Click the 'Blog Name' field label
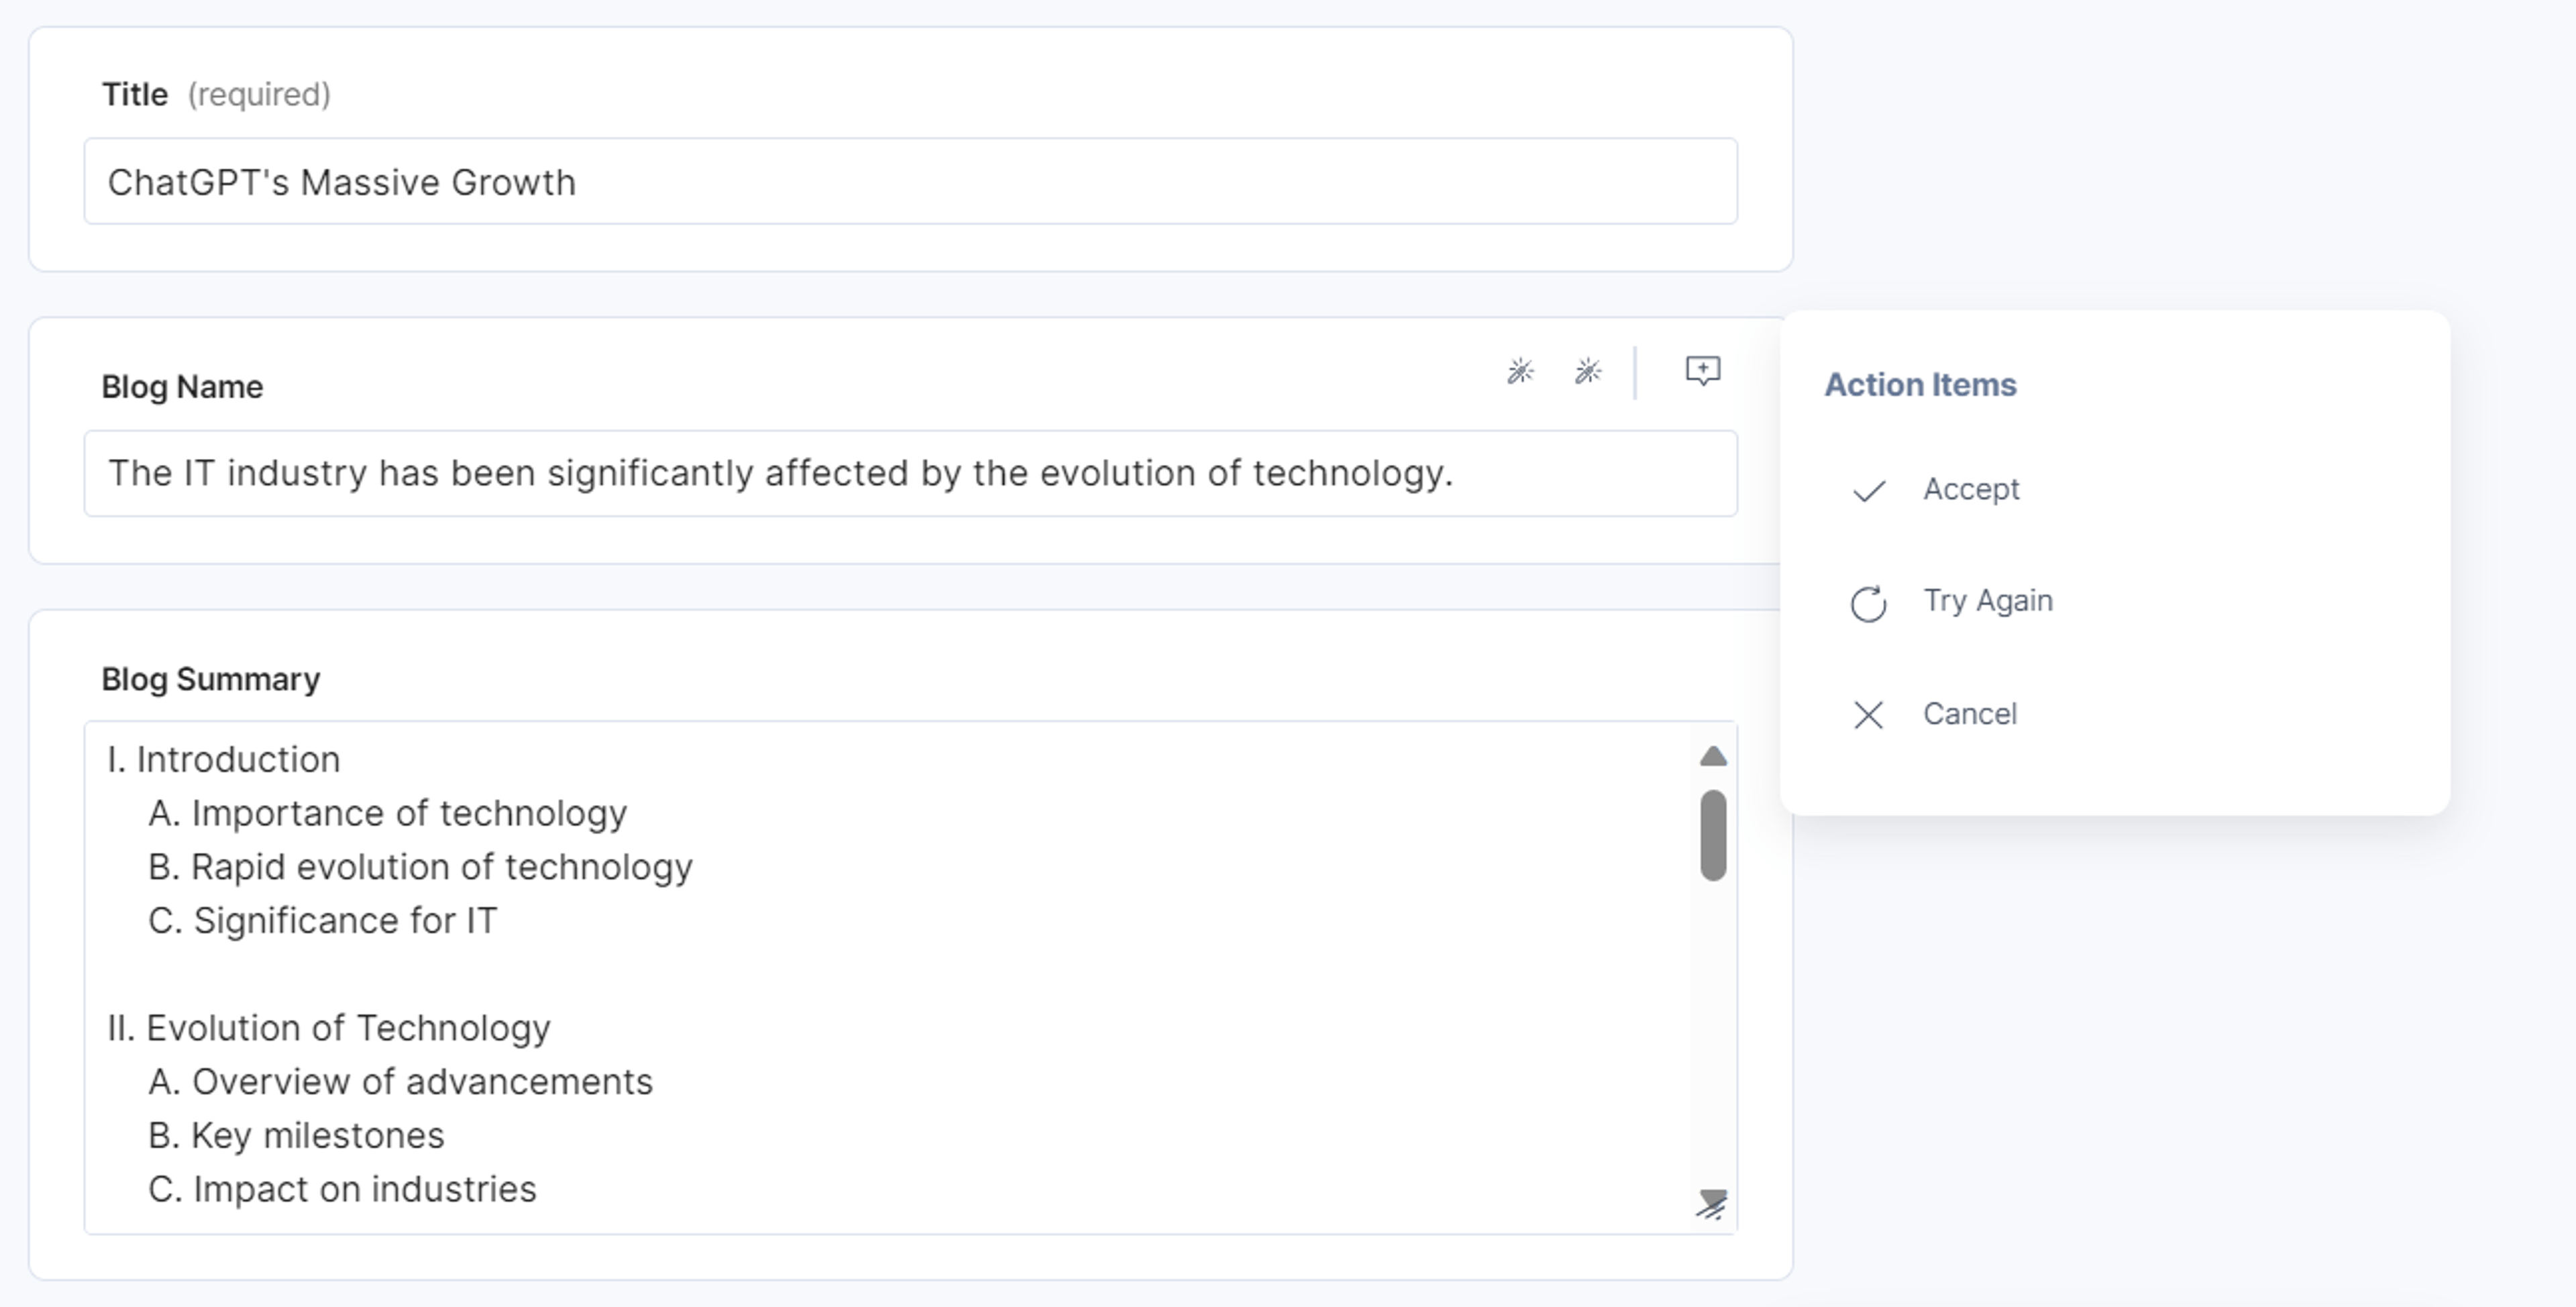The image size is (2576, 1307). pyautogui.click(x=182, y=387)
